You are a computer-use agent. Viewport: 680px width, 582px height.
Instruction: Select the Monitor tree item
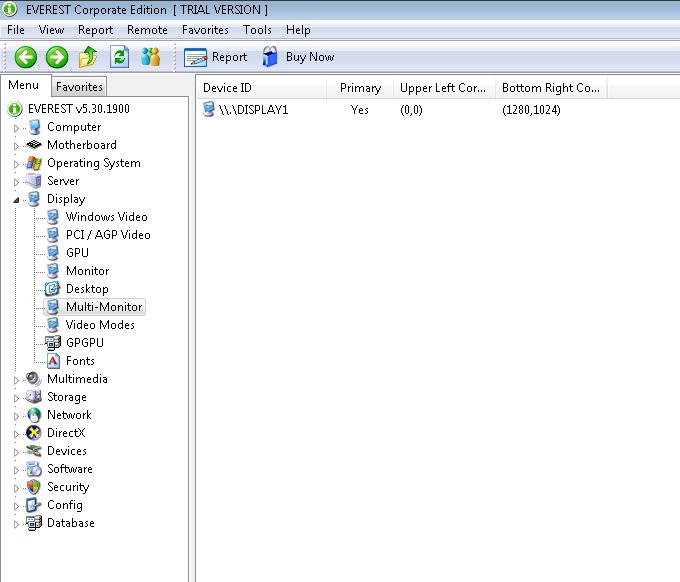(87, 271)
